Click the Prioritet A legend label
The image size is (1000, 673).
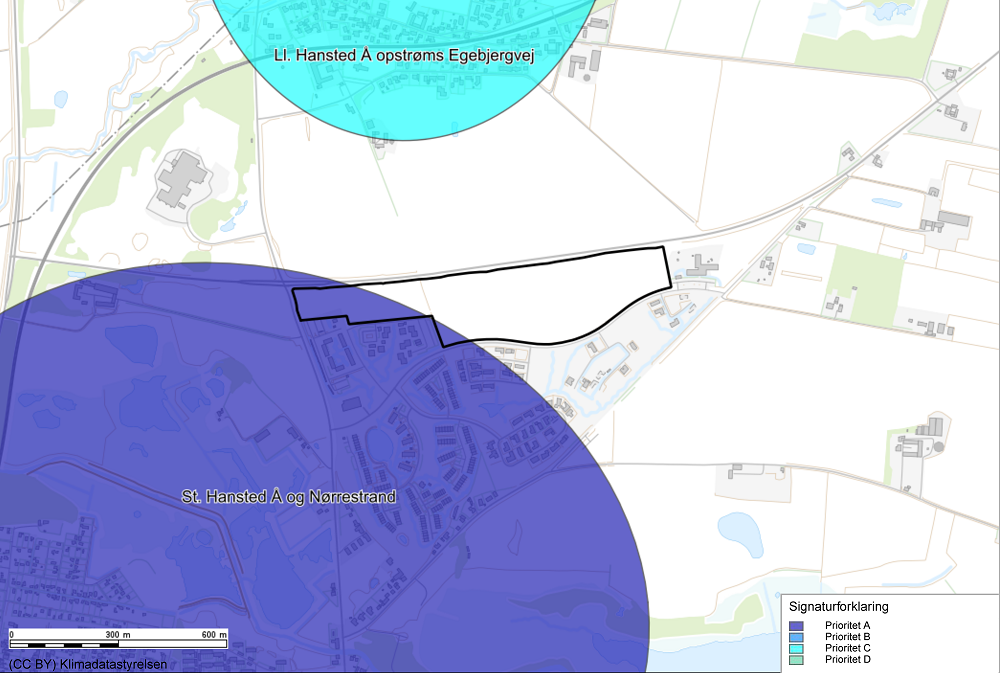(848, 625)
